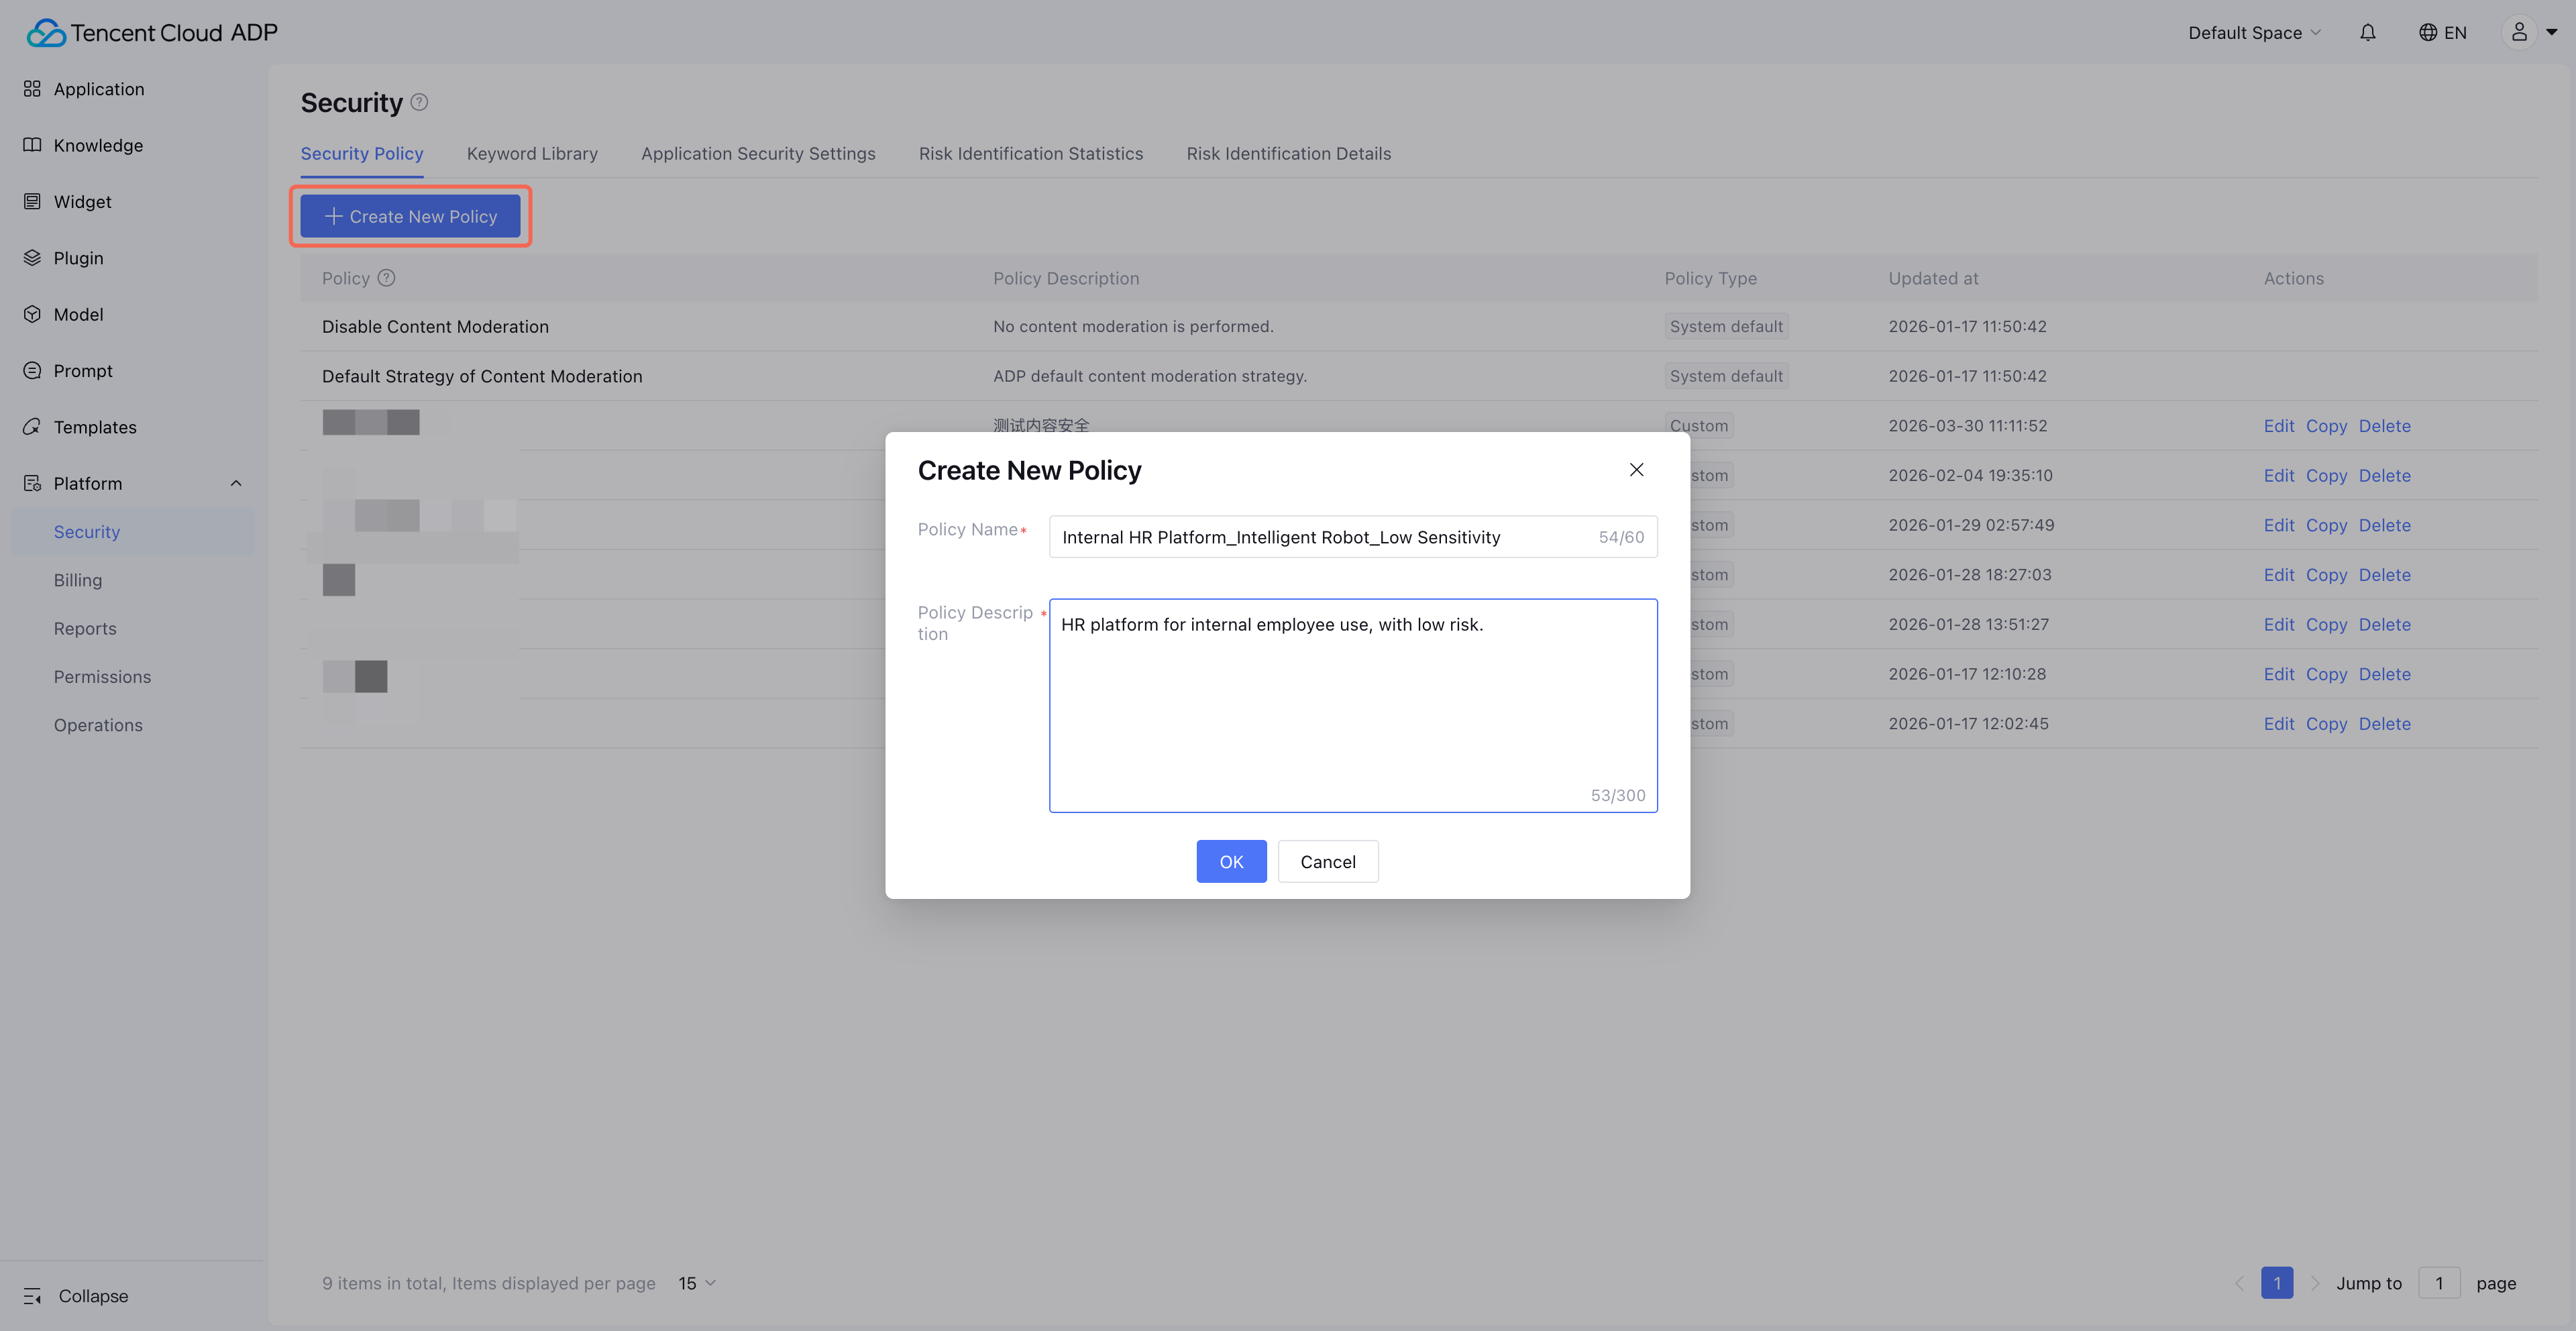Click inside the Policy Name field

tap(1320, 537)
